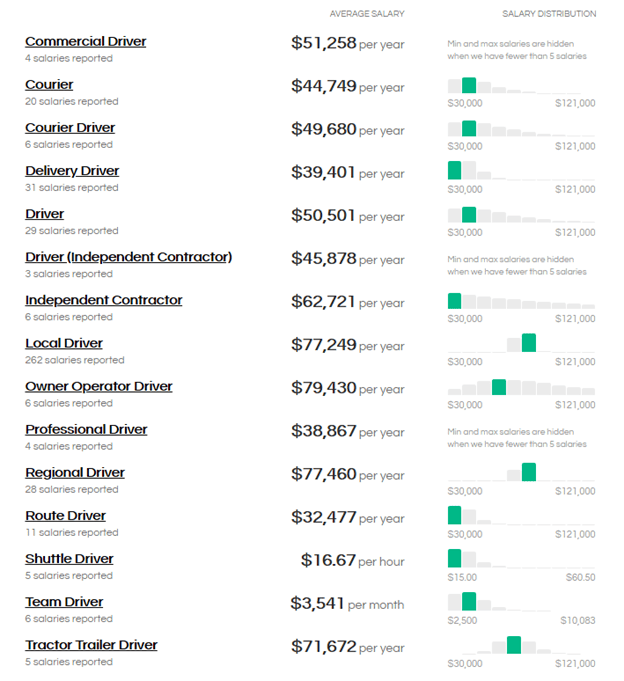The height and width of the screenshot is (681, 624).
Task: Select the Local Driver link
Action: pos(64,343)
